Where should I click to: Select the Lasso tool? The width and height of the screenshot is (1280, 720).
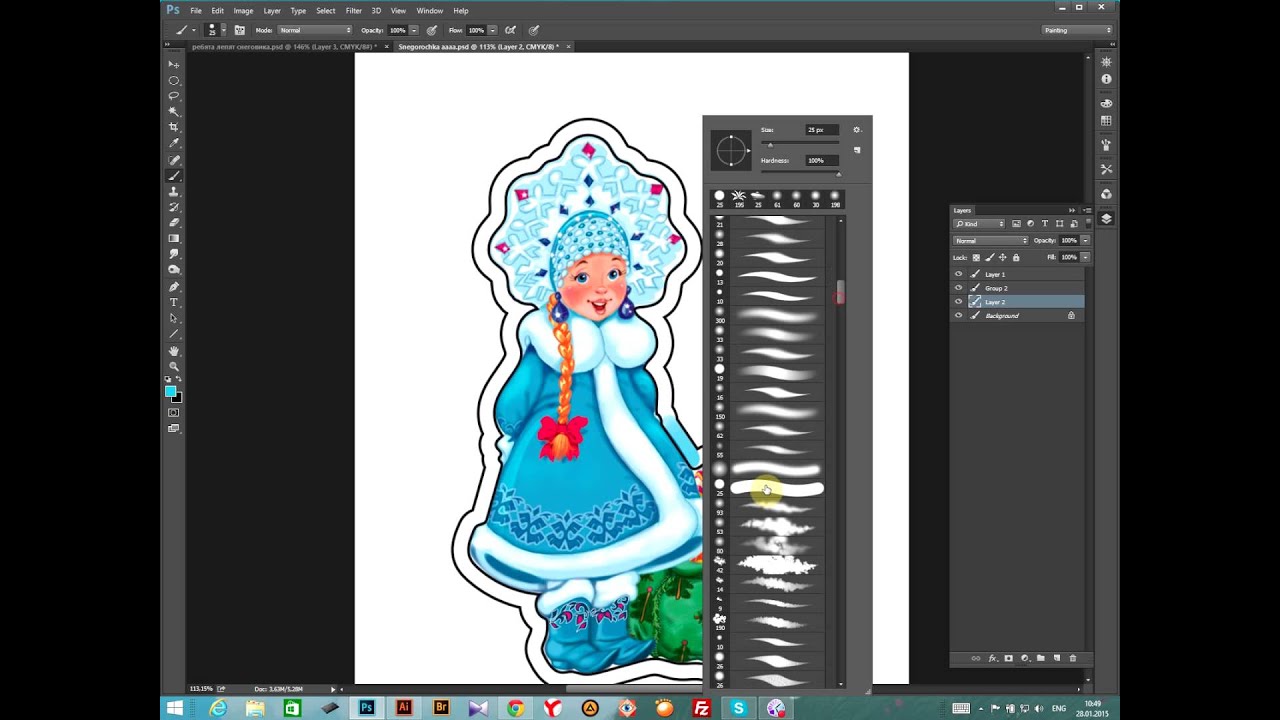pyautogui.click(x=174, y=96)
